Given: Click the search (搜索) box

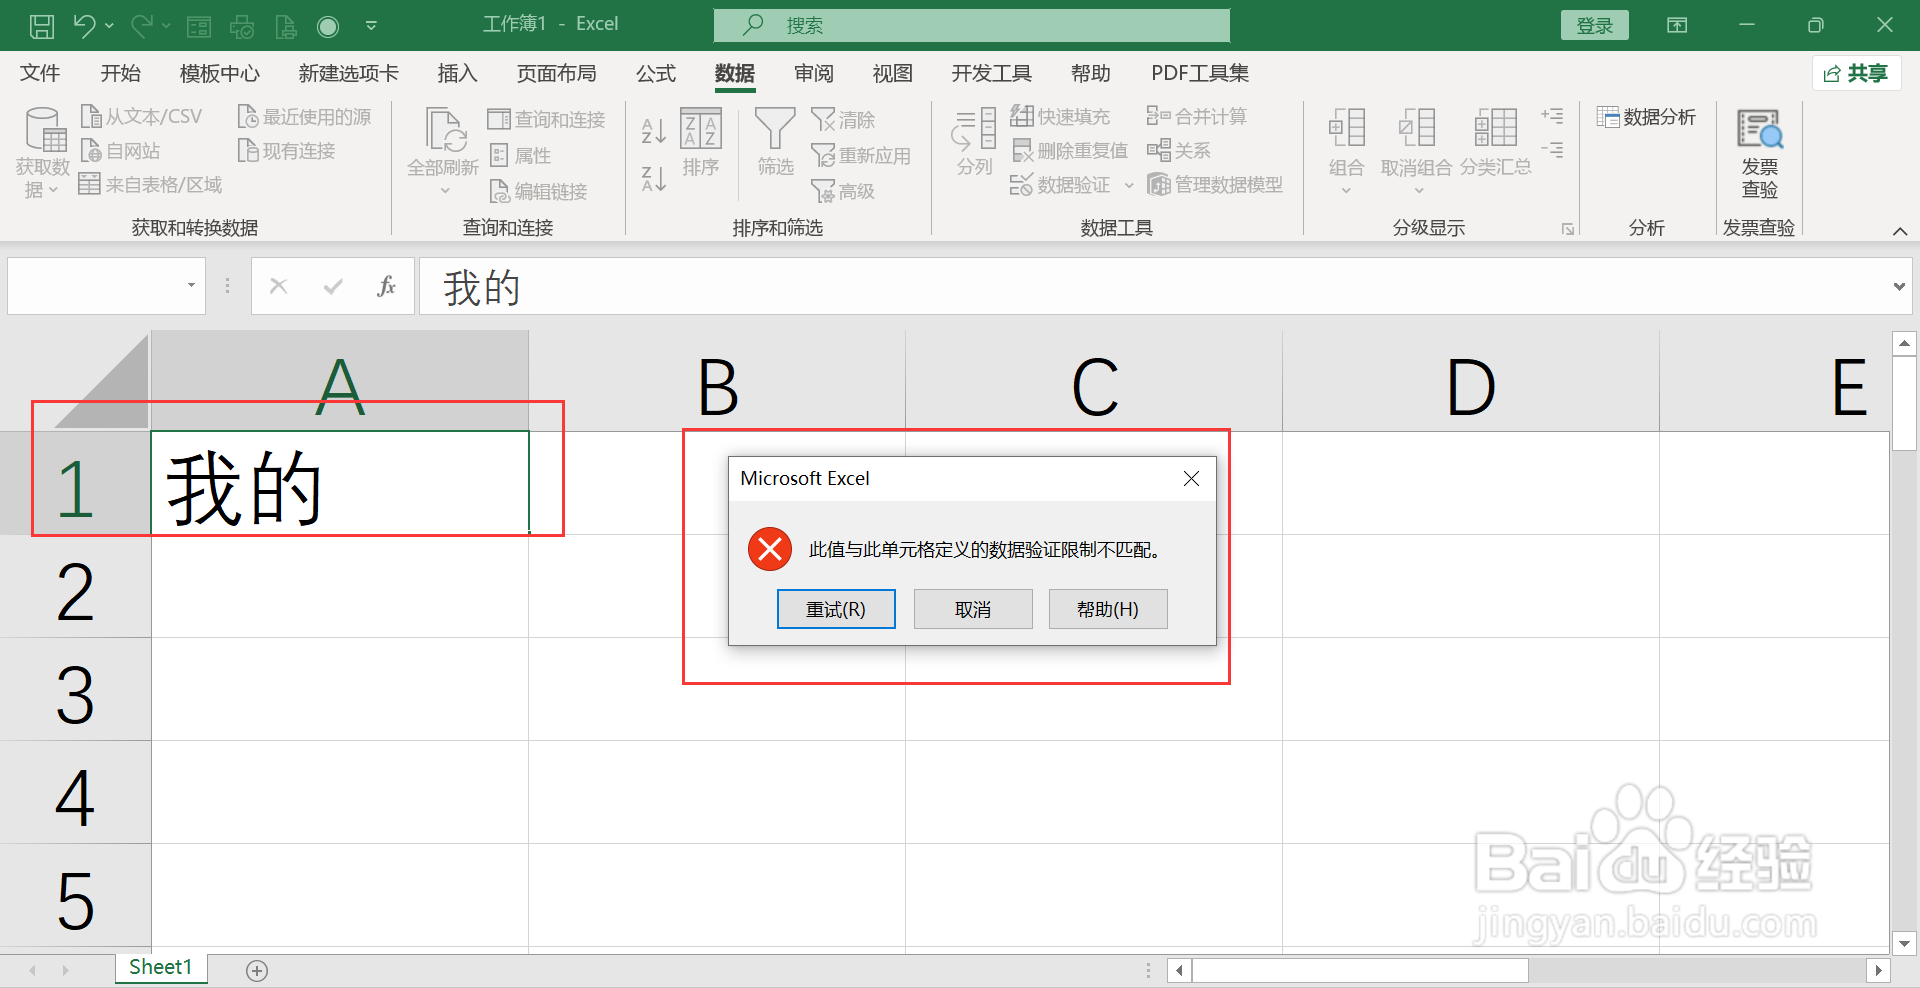Looking at the screenshot, I should 972,26.
